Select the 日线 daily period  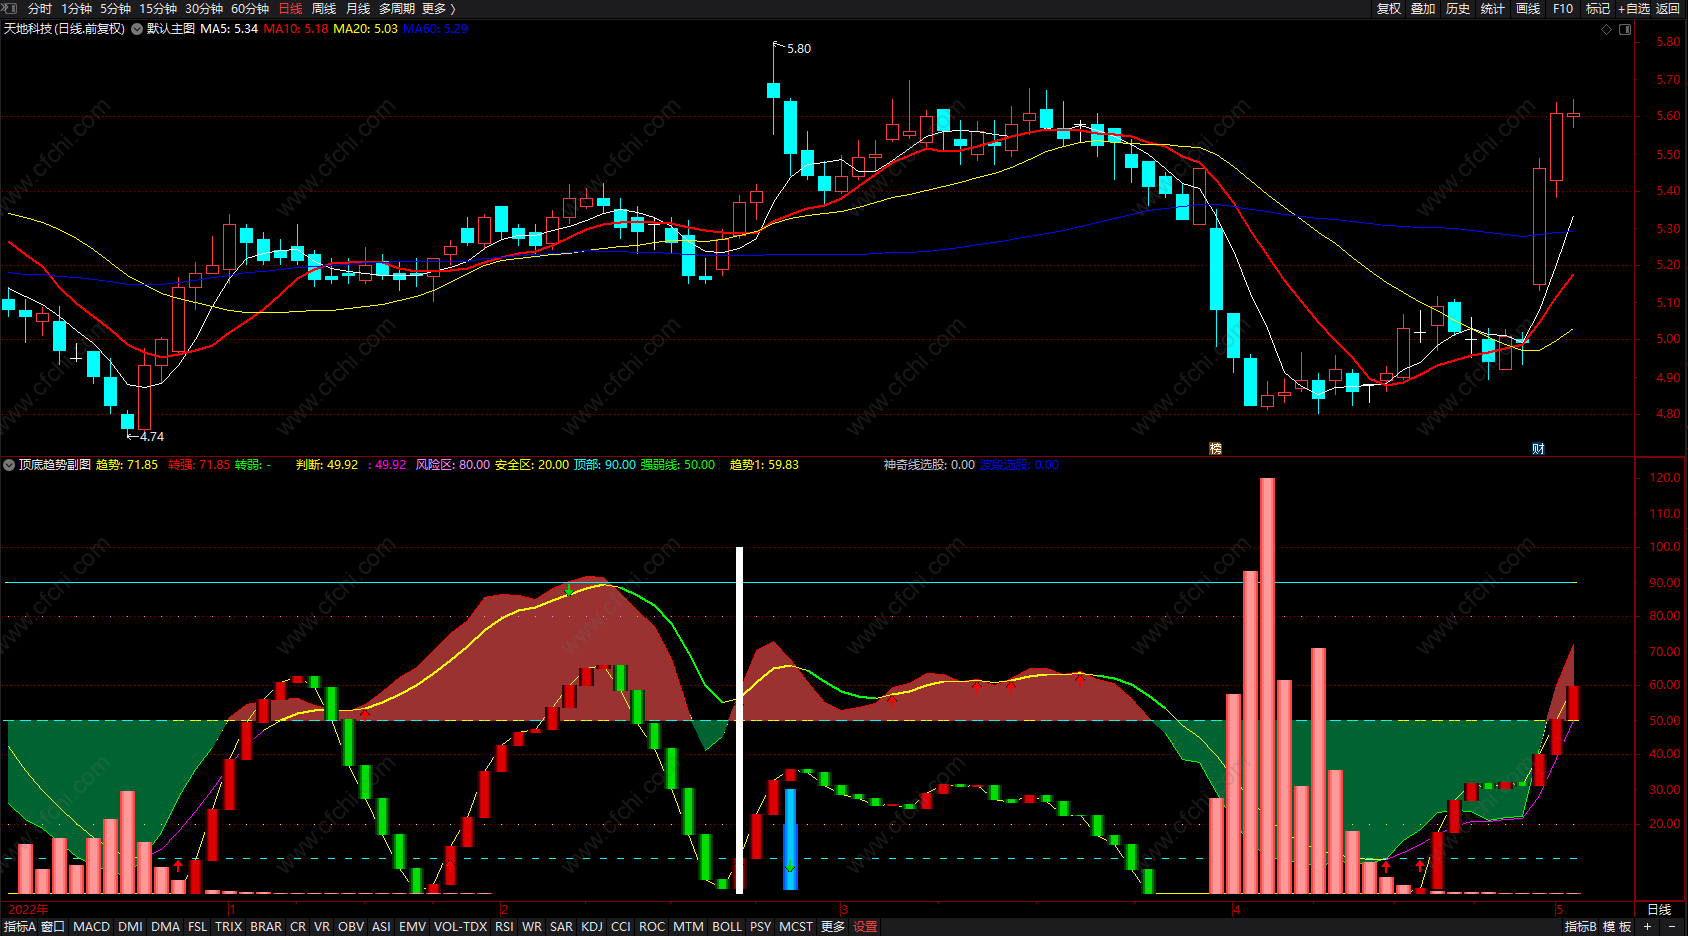(290, 8)
